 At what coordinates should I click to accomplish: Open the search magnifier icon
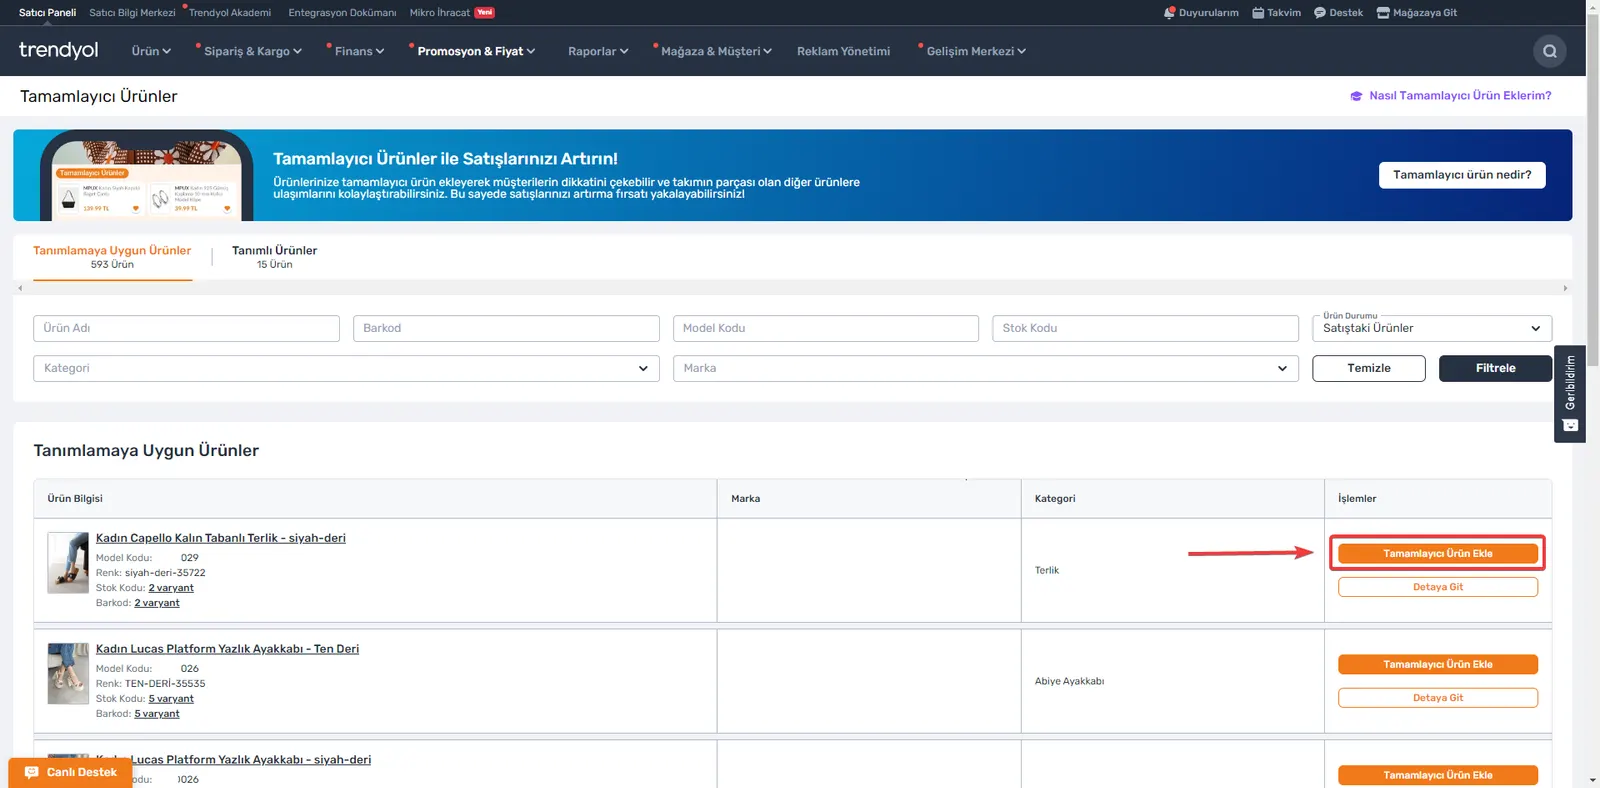coord(1549,51)
